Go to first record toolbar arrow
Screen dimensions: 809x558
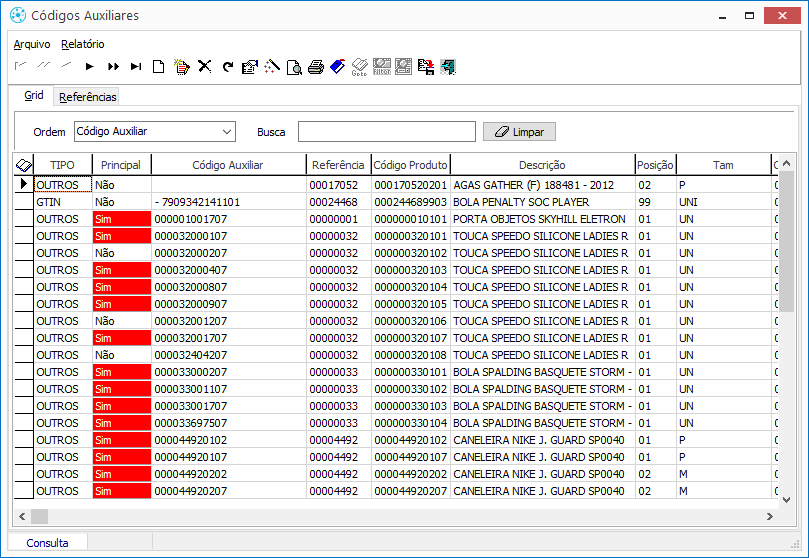pos(21,66)
